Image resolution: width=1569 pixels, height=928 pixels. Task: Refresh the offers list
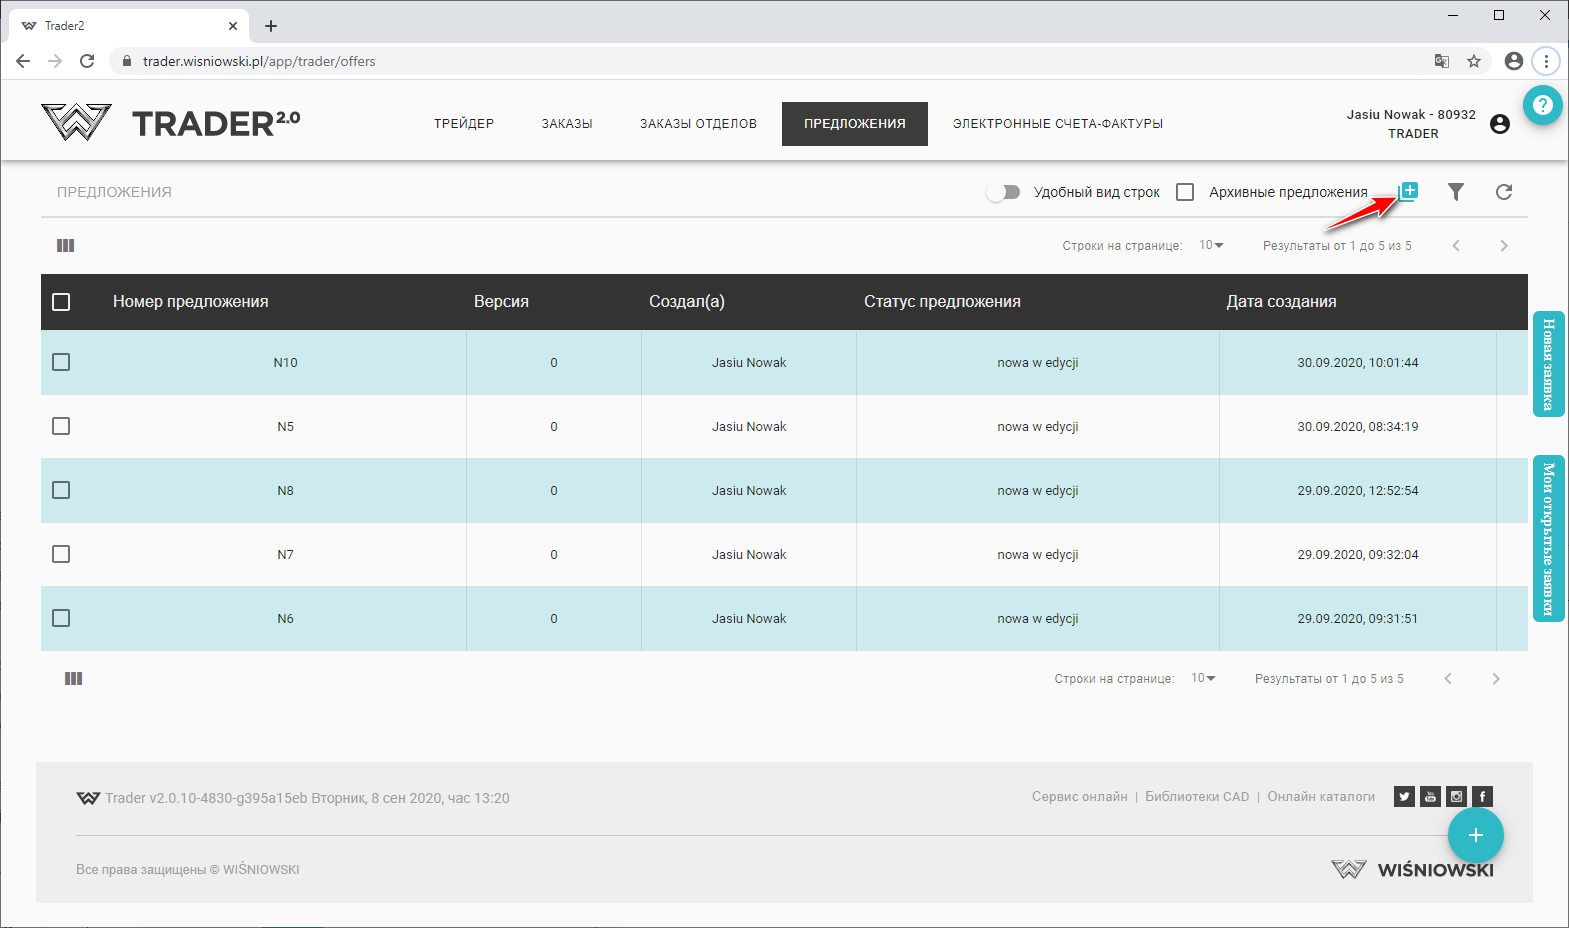pos(1504,192)
